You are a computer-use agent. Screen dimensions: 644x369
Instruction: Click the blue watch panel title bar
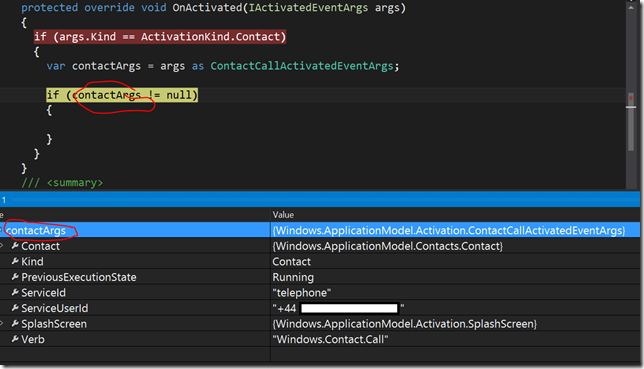click(x=320, y=200)
